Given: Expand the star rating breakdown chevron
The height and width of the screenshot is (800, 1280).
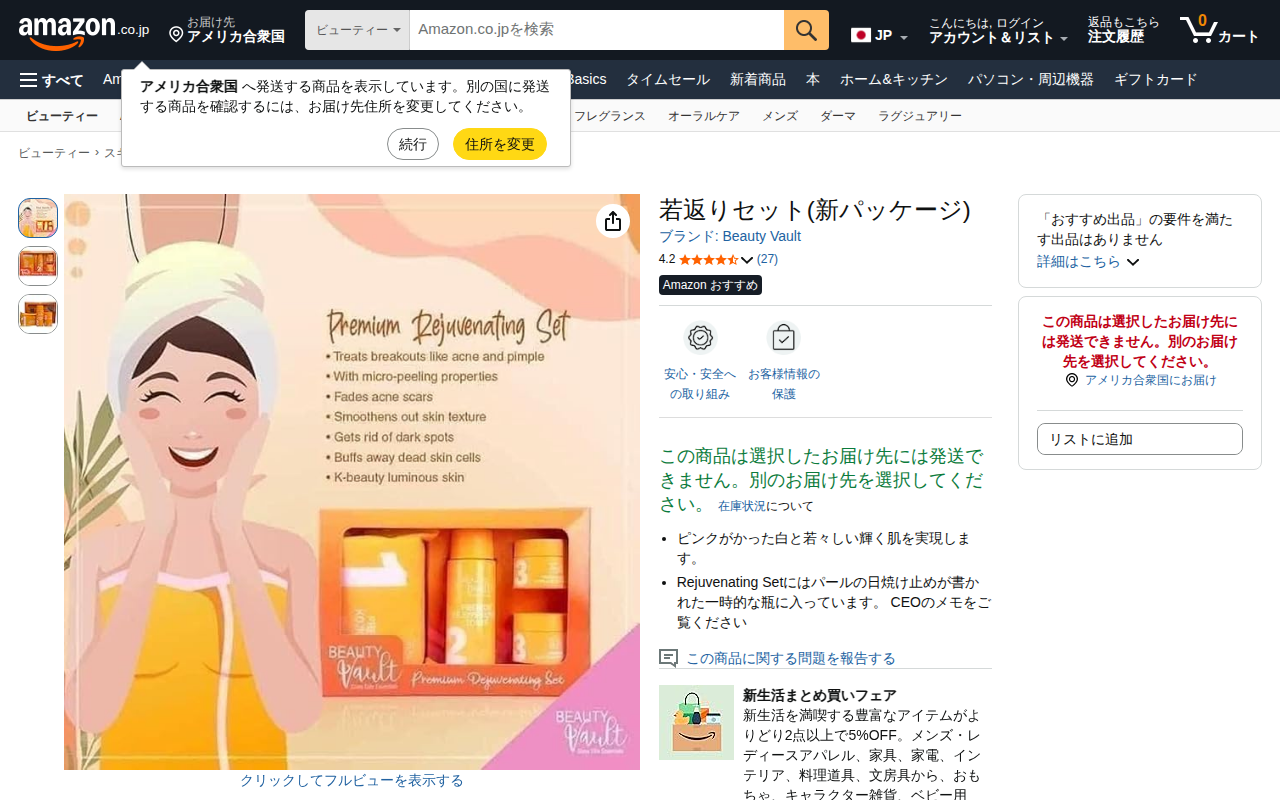Looking at the screenshot, I should pyautogui.click(x=747, y=260).
